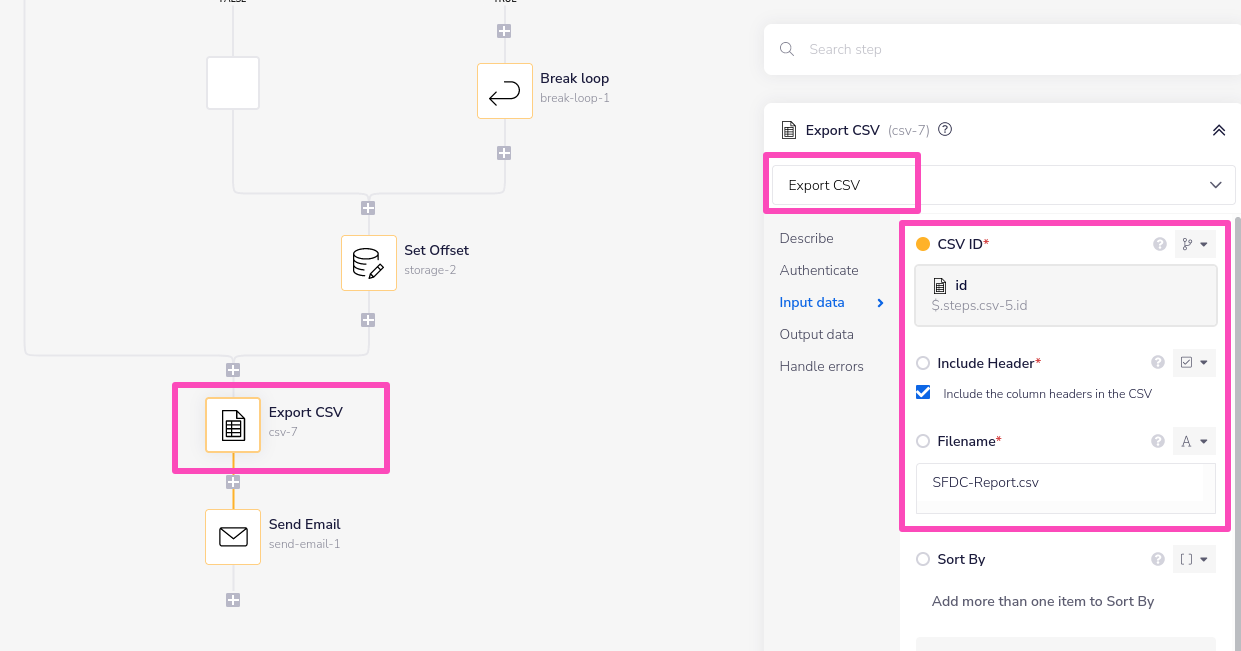
Task: Add step above Set Offset
Action: pos(368,208)
